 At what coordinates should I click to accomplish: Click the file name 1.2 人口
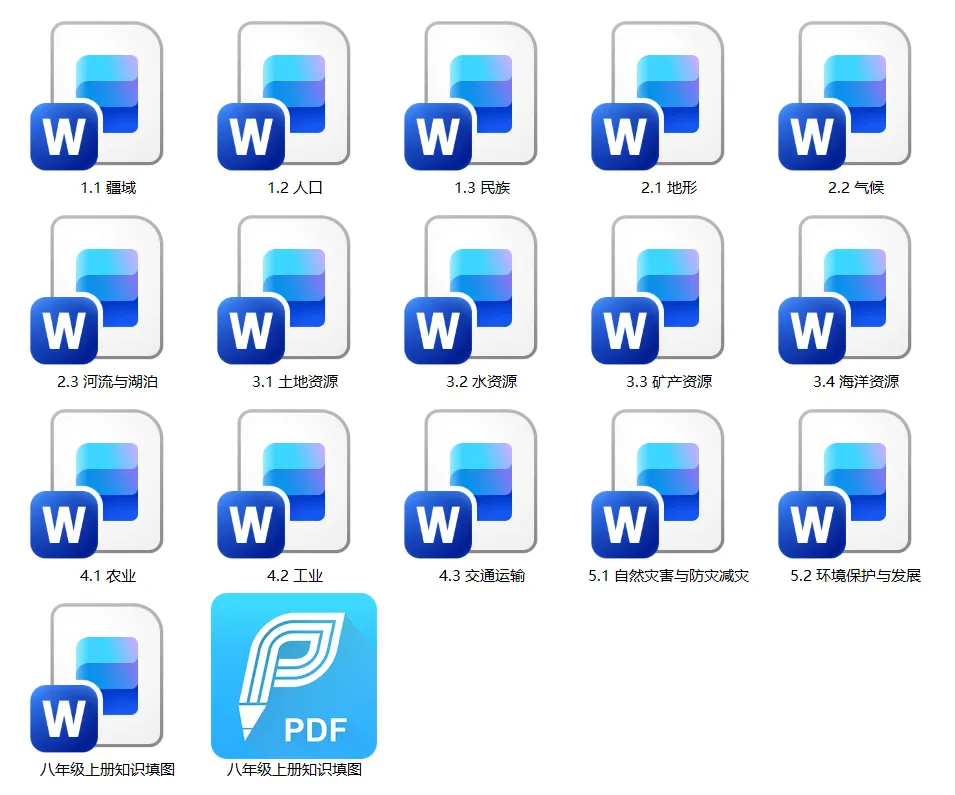295,188
